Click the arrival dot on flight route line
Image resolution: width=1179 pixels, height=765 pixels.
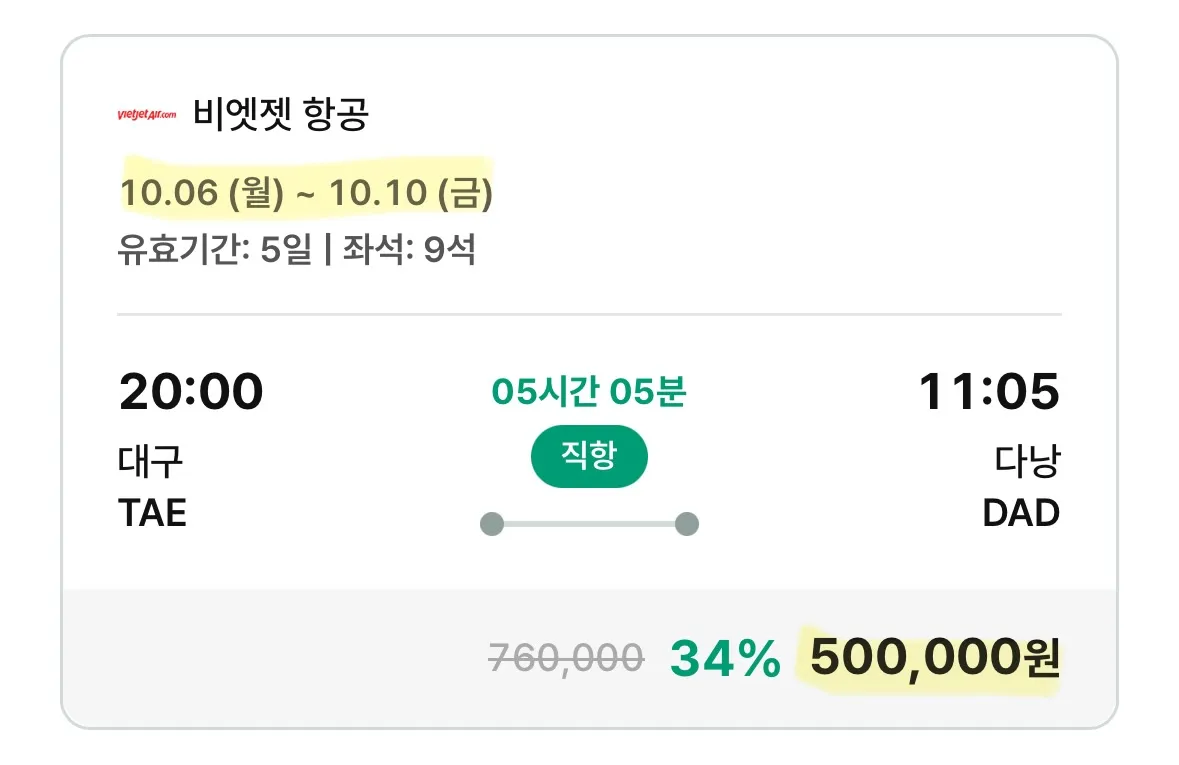click(687, 523)
